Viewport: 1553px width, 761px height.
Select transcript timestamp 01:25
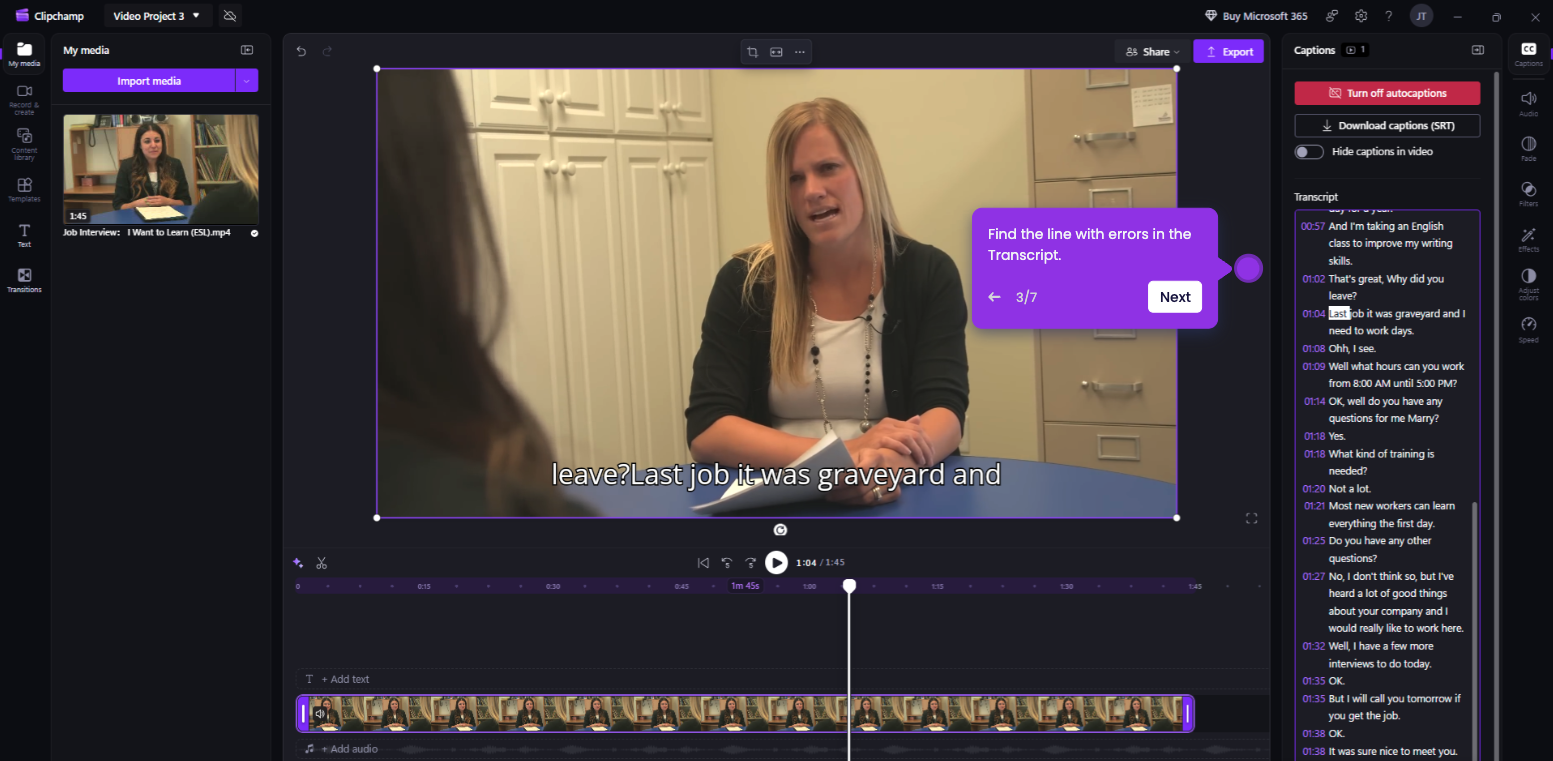[x=1313, y=541]
